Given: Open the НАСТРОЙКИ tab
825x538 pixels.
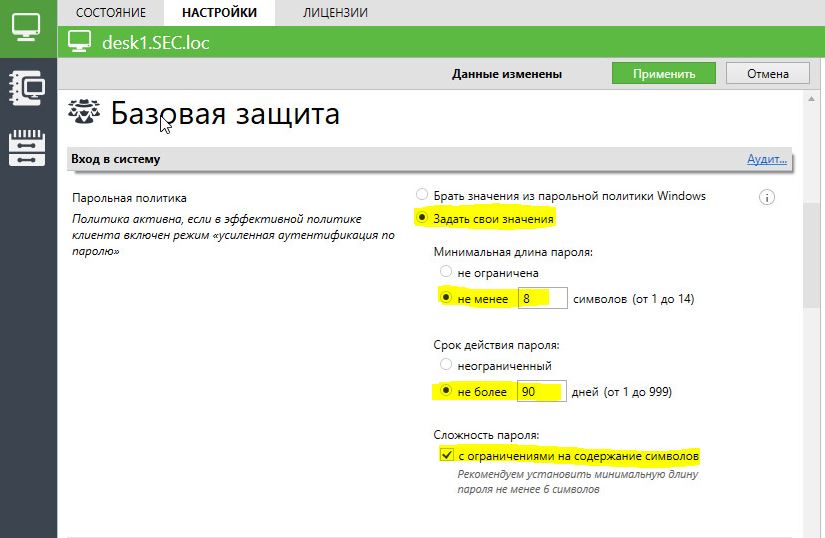Looking at the screenshot, I should [x=219, y=13].
